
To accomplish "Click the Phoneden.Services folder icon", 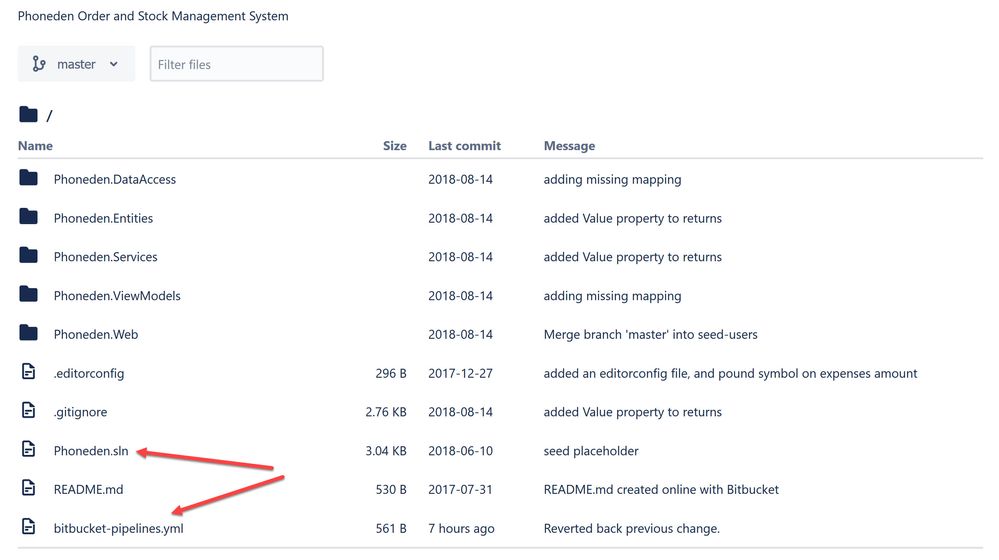I will point(28,255).
